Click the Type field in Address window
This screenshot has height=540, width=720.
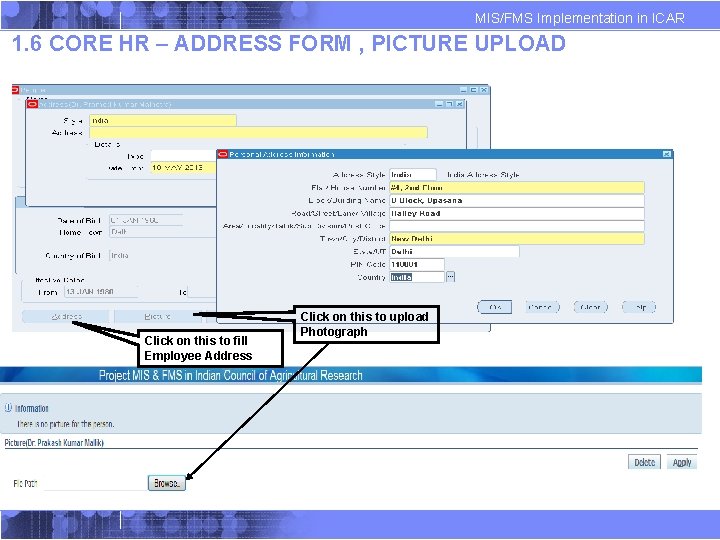pyautogui.click(x=183, y=156)
